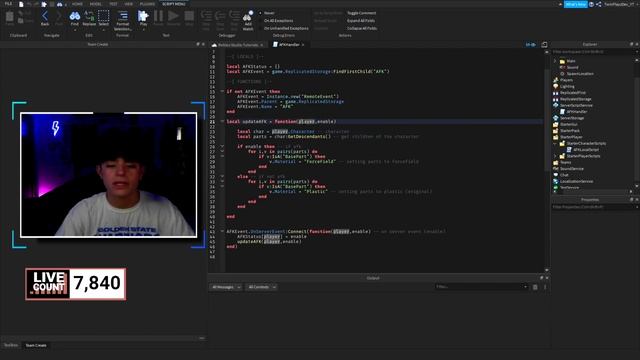Pop out the Output panel
Image resolution: width=640 pixels, height=360 pixels.
click(x=542, y=278)
